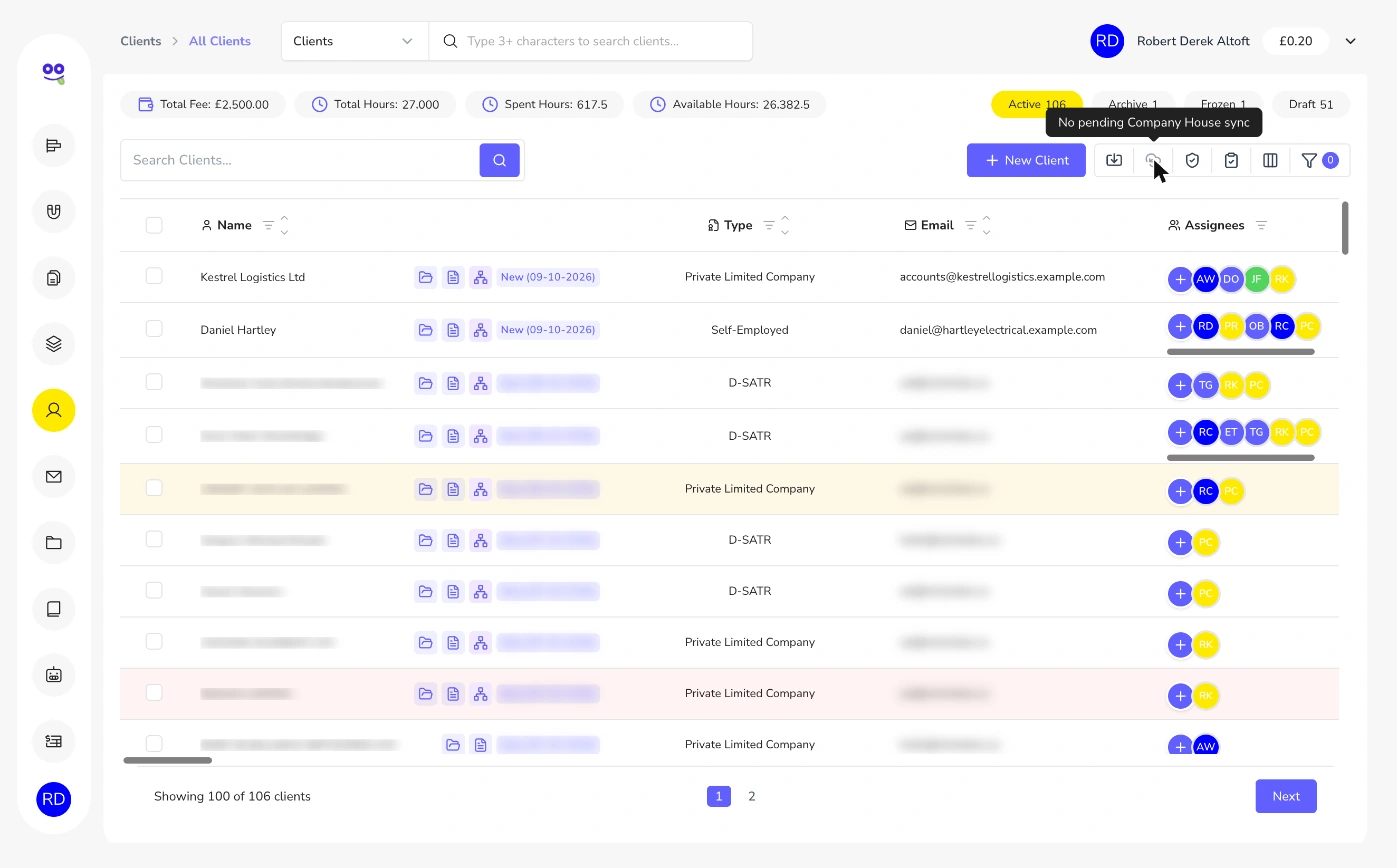Image resolution: width=1397 pixels, height=868 pixels.
Task: Open the folder icon for Kestrel Logistics Ltd
Action: 425,277
